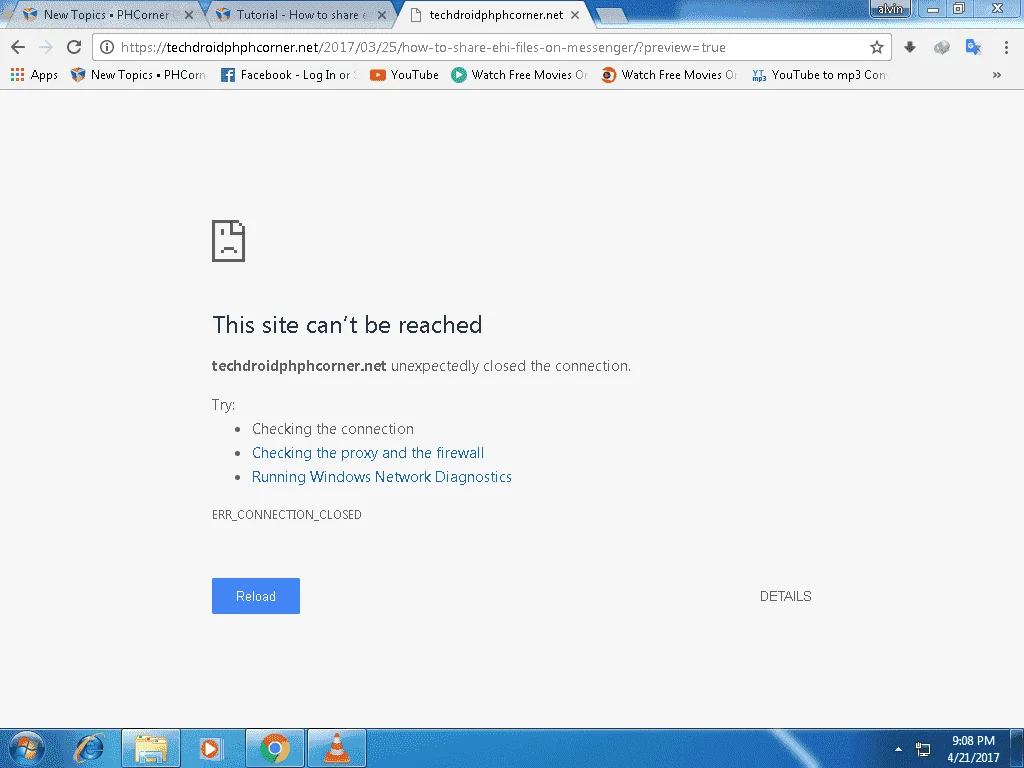Click the 'This site can't be reached' heading
The width and height of the screenshot is (1024, 768).
pyautogui.click(x=347, y=325)
